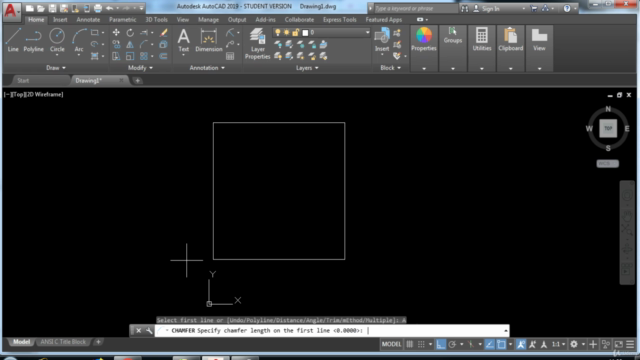Click the Move tool icon

tap(116, 33)
